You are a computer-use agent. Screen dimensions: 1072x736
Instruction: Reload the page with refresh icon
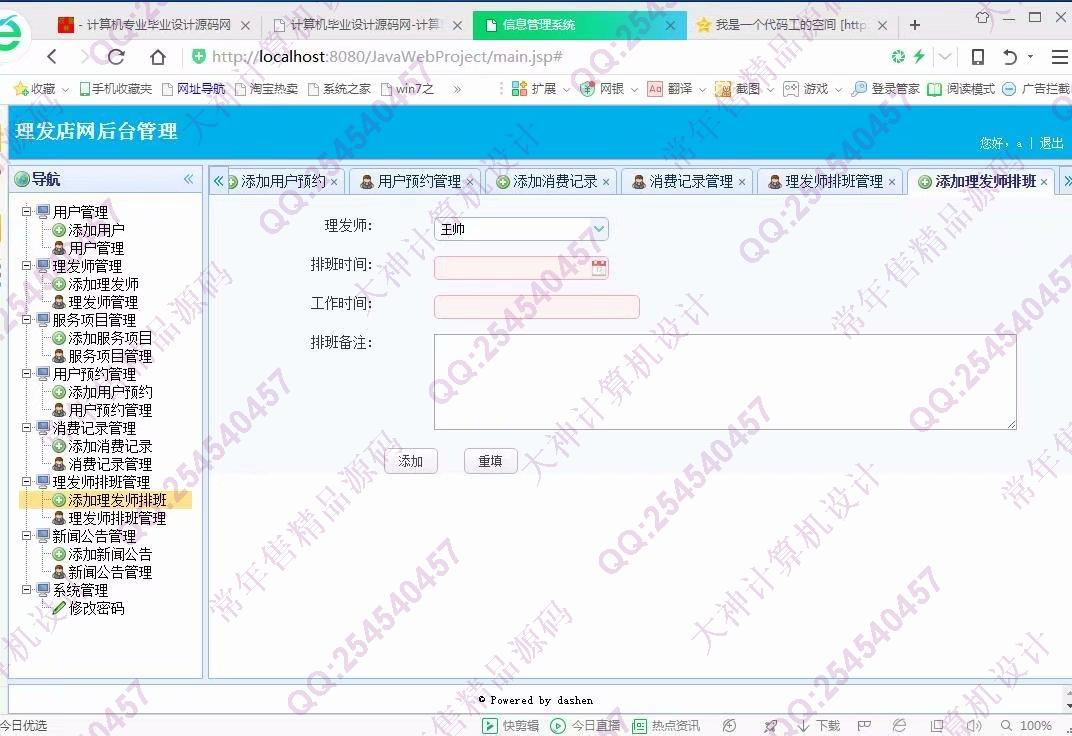pyautogui.click(x=116, y=57)
